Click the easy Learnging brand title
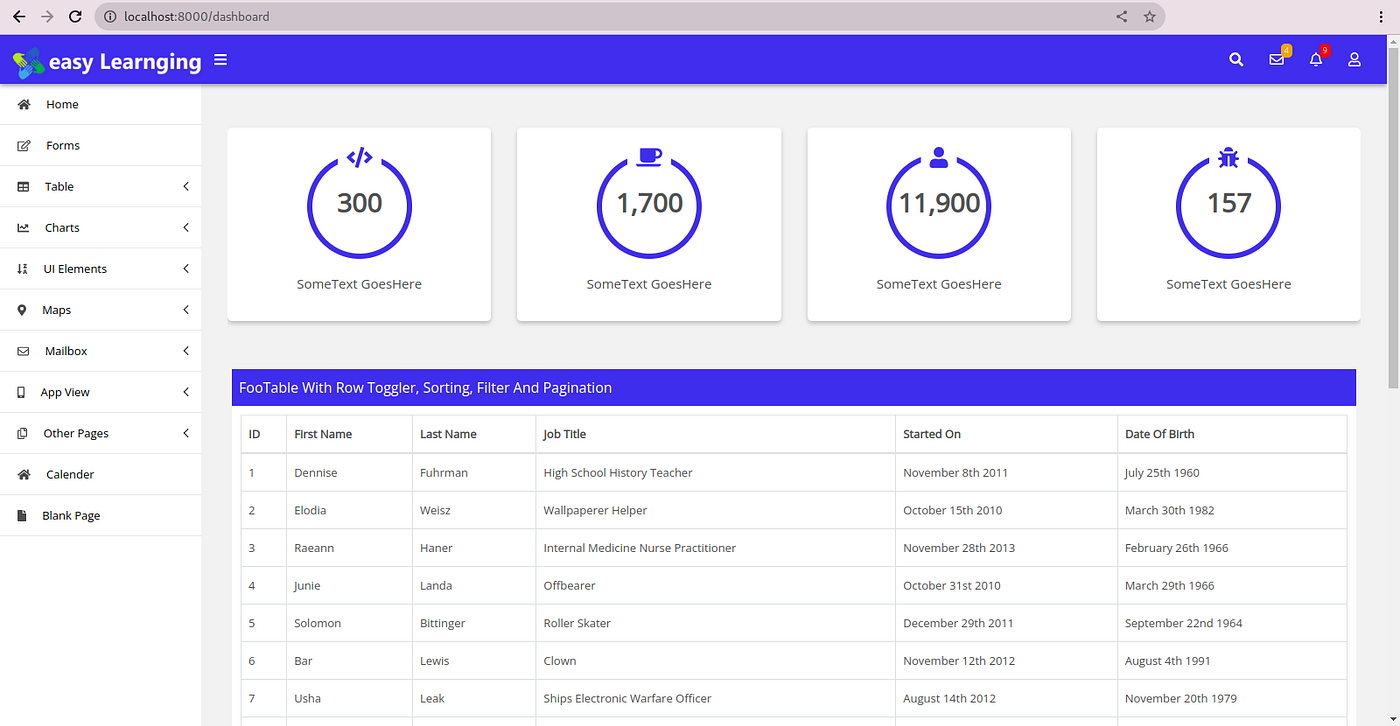This screenshot has height=726, width=1400. point(125,62)
